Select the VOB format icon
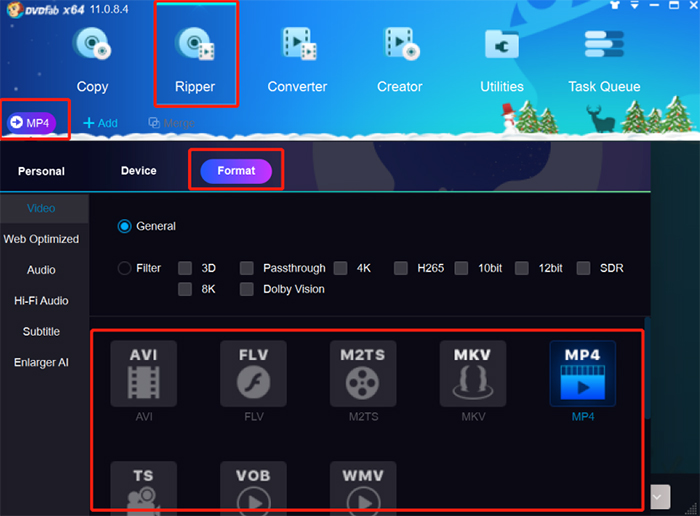Image resolution: width=700 pixels, height=516 pixels. 254,486
